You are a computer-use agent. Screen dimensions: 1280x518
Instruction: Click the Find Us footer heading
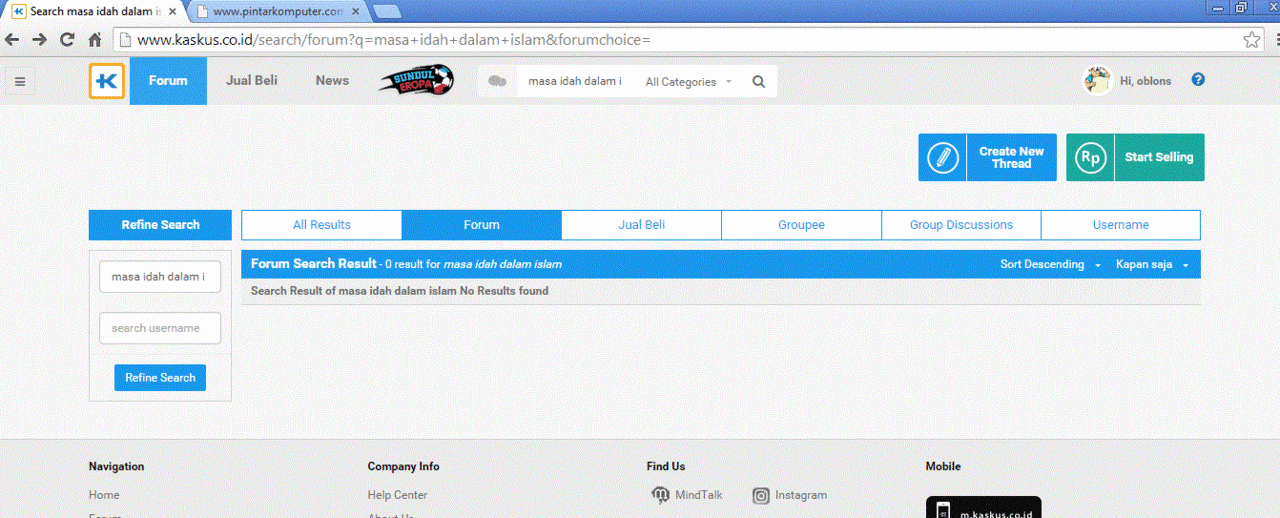coord(666,466)
